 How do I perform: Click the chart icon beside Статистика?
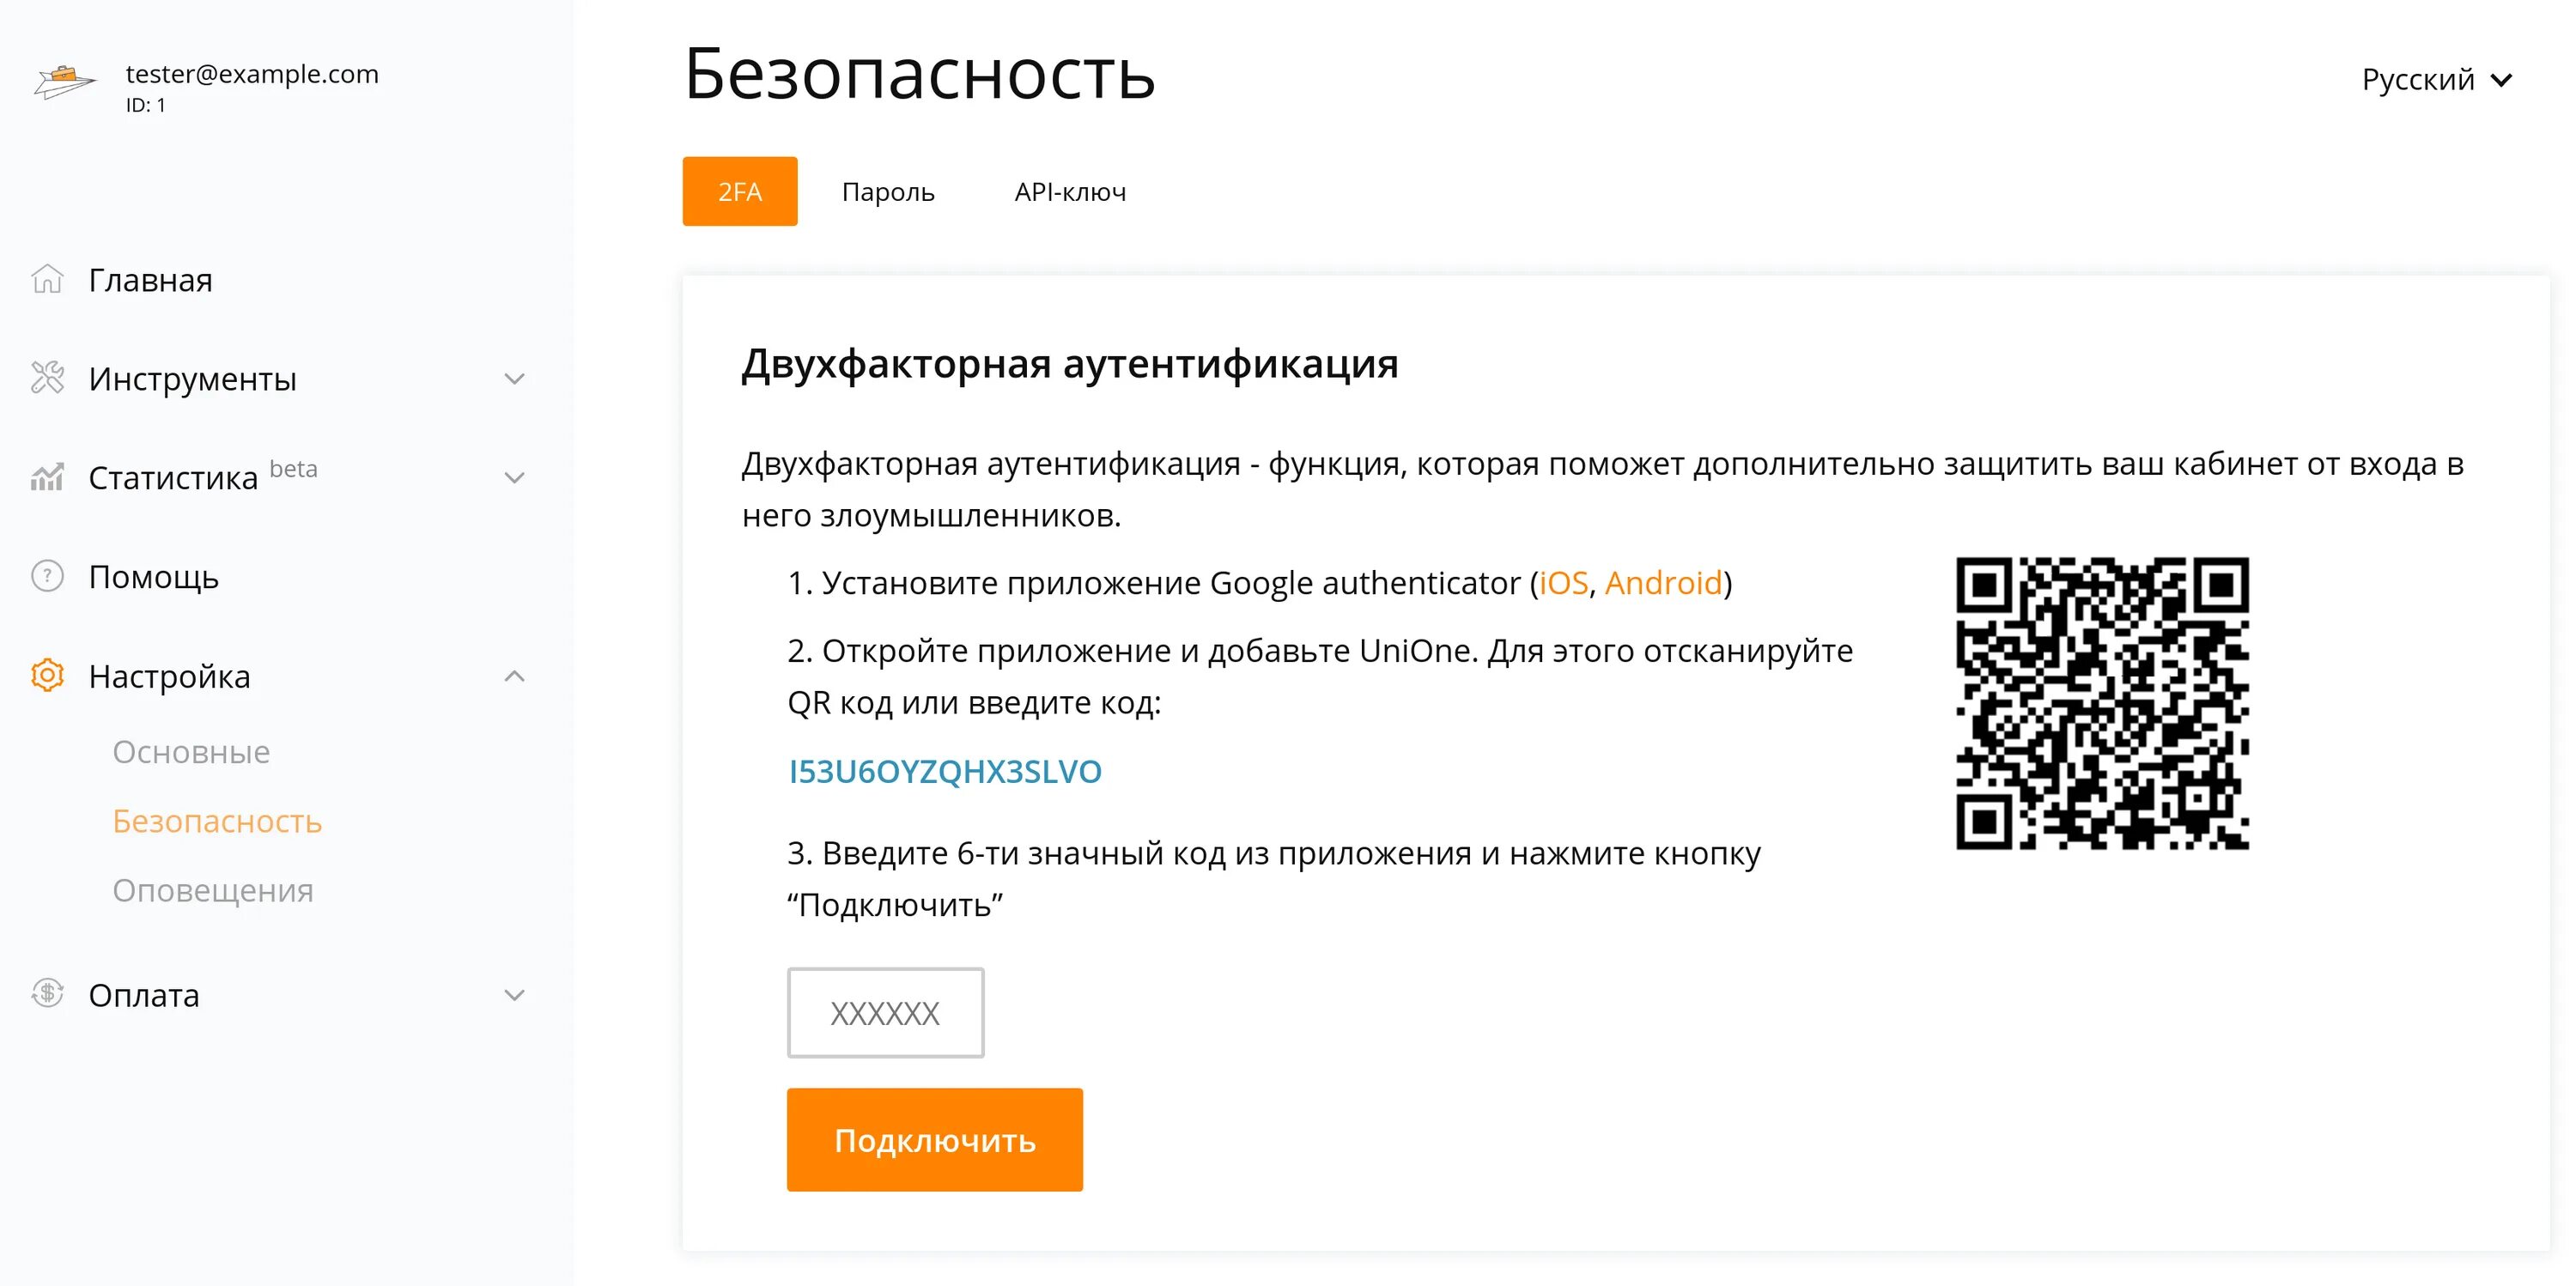(47, 477)
